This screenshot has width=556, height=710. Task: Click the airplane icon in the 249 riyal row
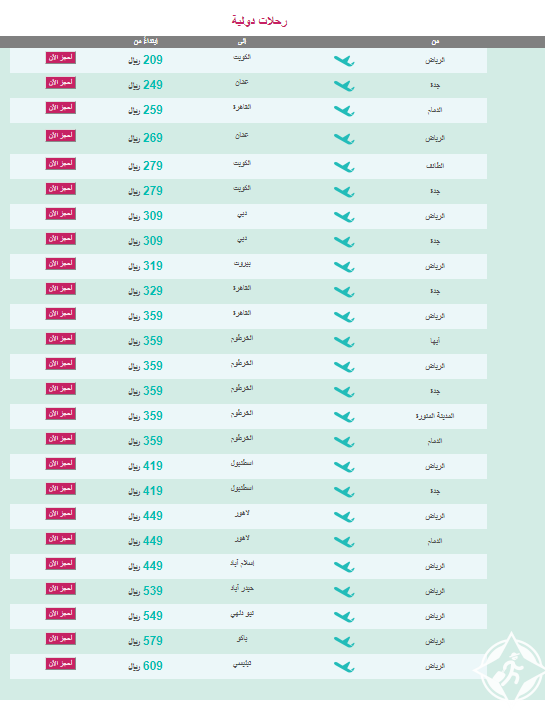coord(344,86)
